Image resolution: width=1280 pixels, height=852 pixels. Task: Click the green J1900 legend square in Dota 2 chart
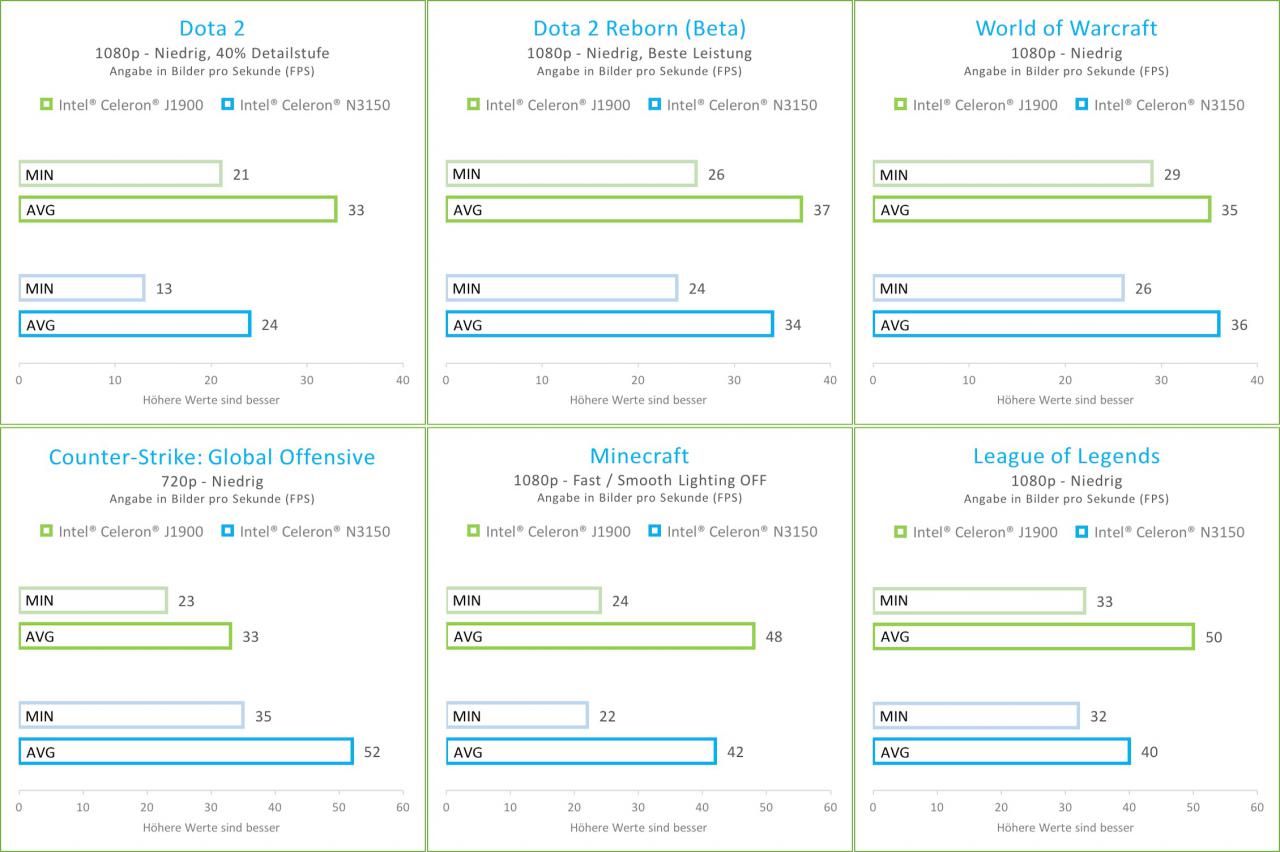click(x=46, y=104)
